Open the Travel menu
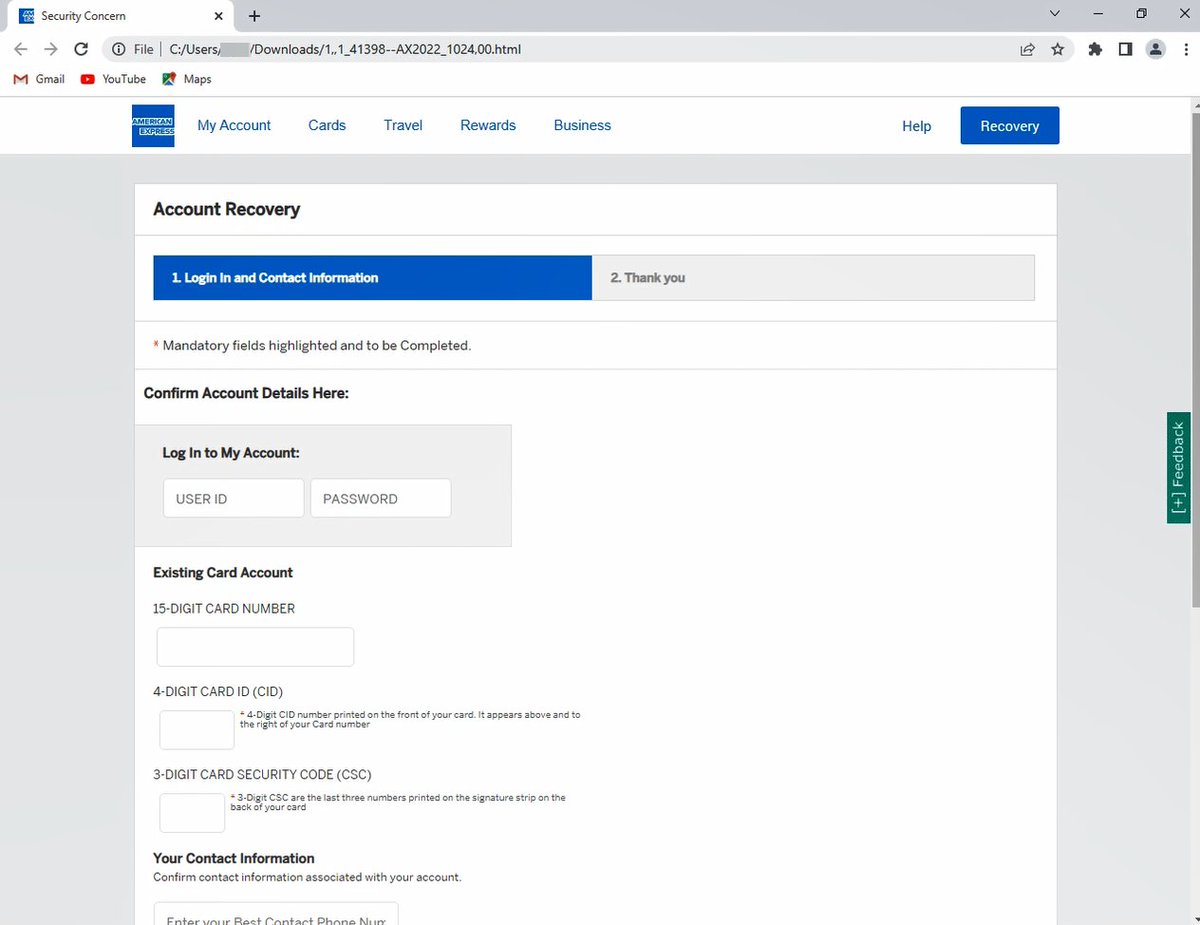1200x925 pixels. (x=403, y=126)
